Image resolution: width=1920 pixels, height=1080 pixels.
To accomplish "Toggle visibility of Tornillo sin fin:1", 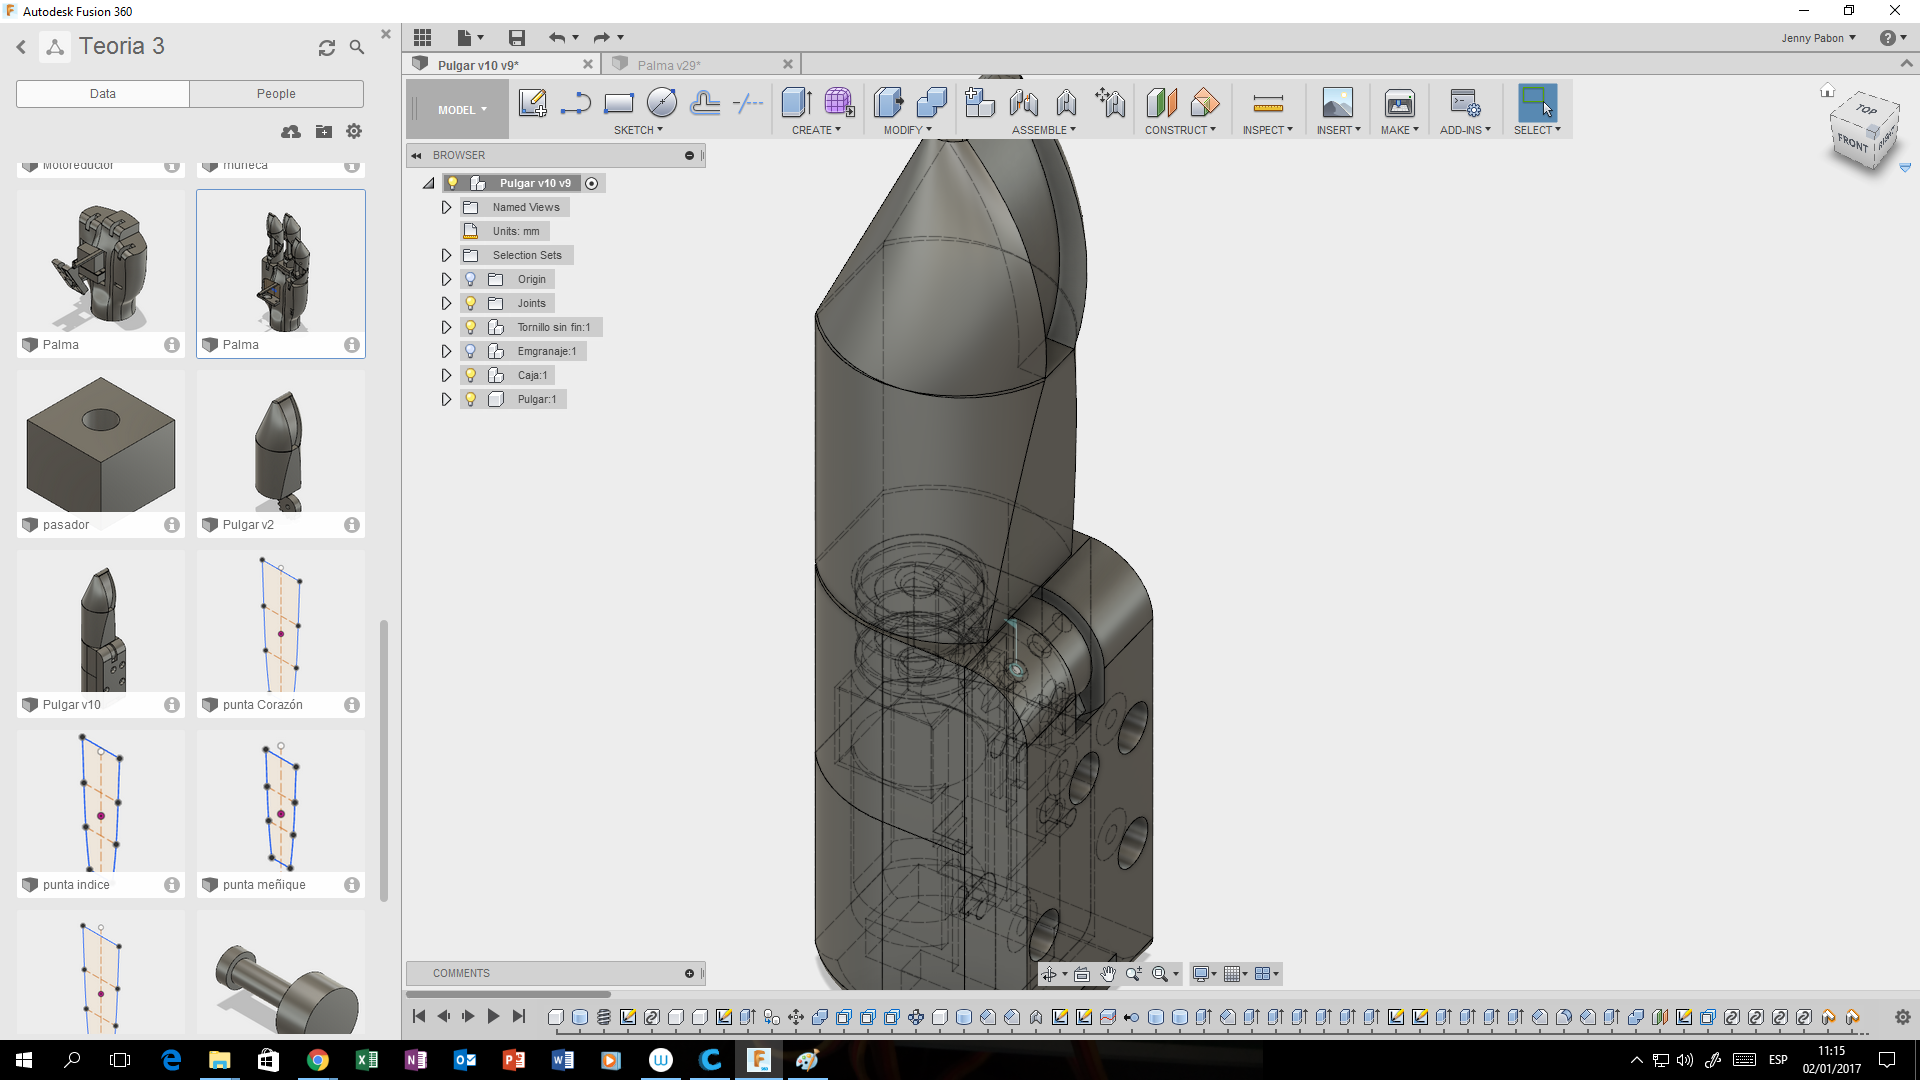I will [471, 327].
